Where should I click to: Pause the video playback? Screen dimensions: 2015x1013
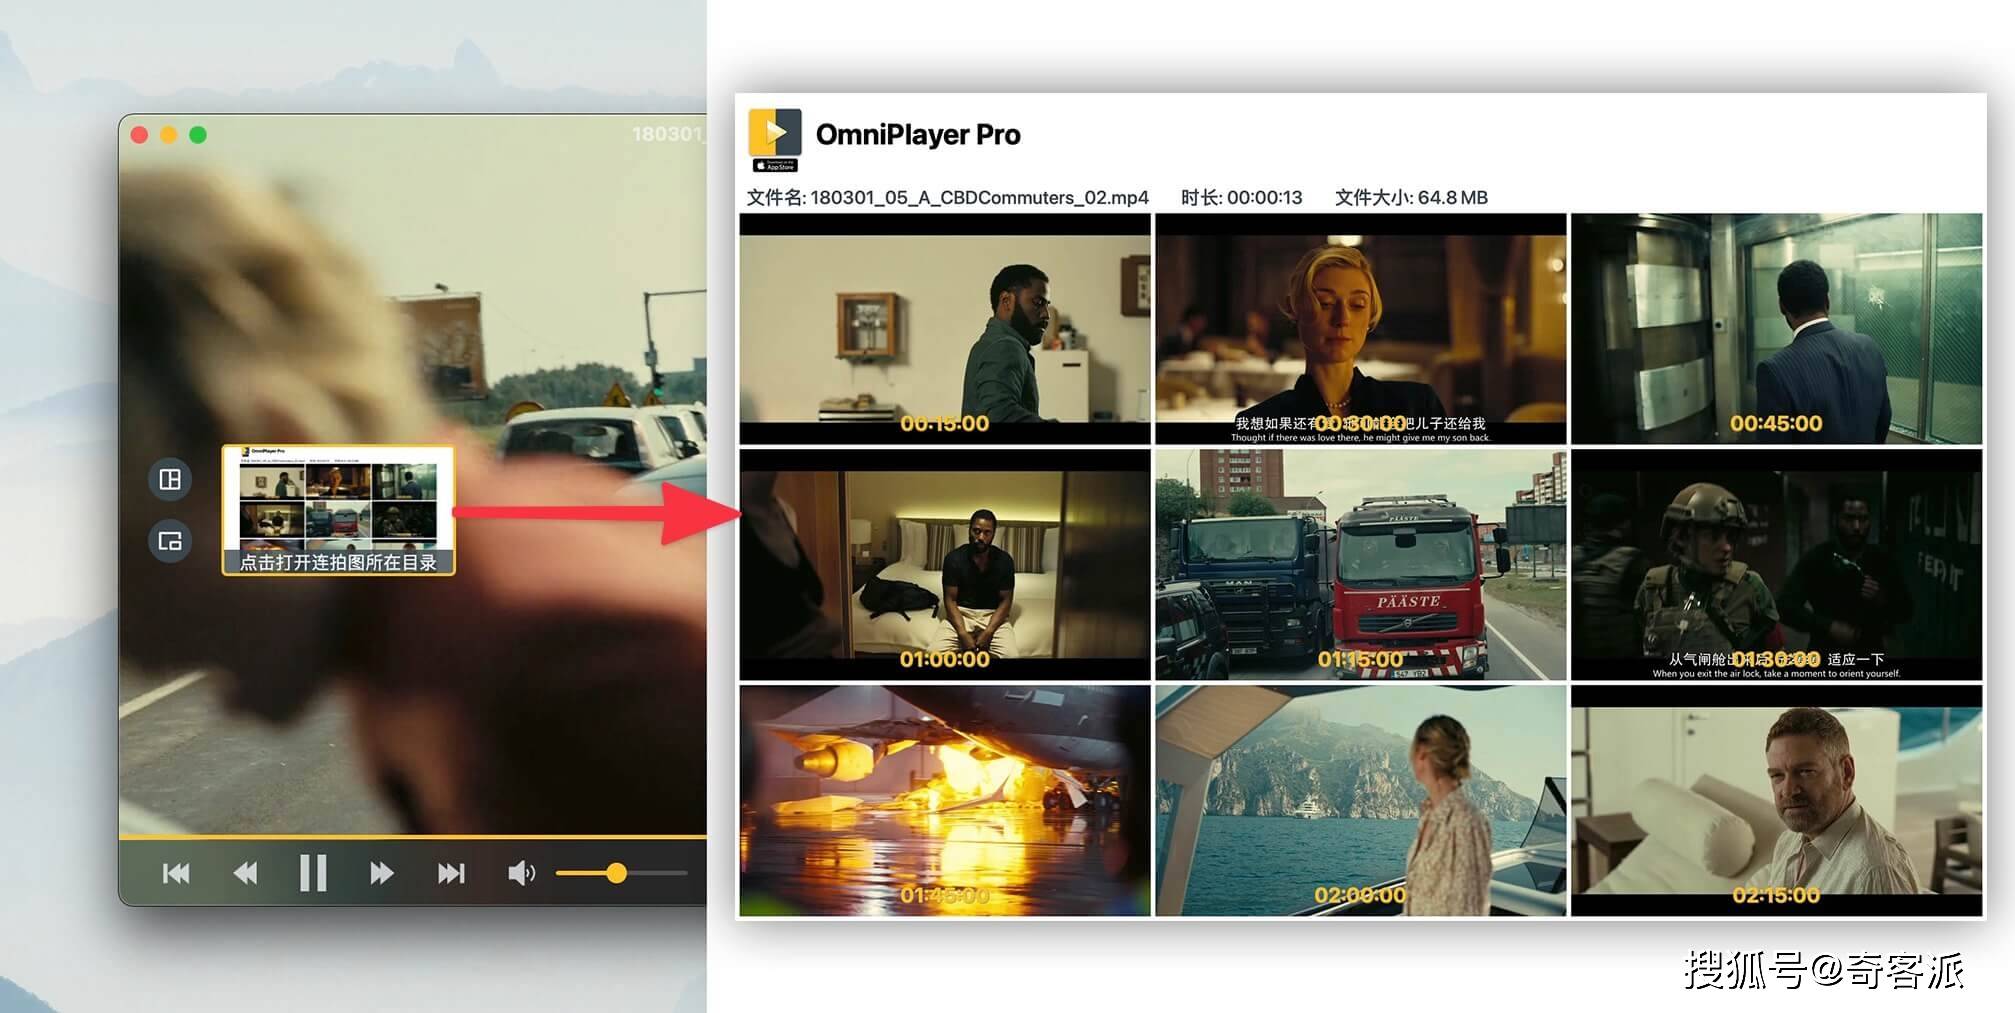pyautogui.click(x=313, y=873)
